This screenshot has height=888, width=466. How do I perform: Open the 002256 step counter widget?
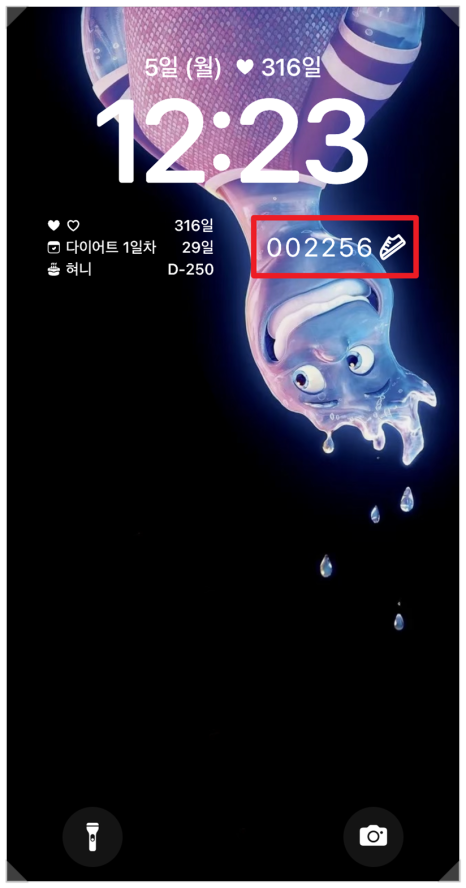coord(336,247)
